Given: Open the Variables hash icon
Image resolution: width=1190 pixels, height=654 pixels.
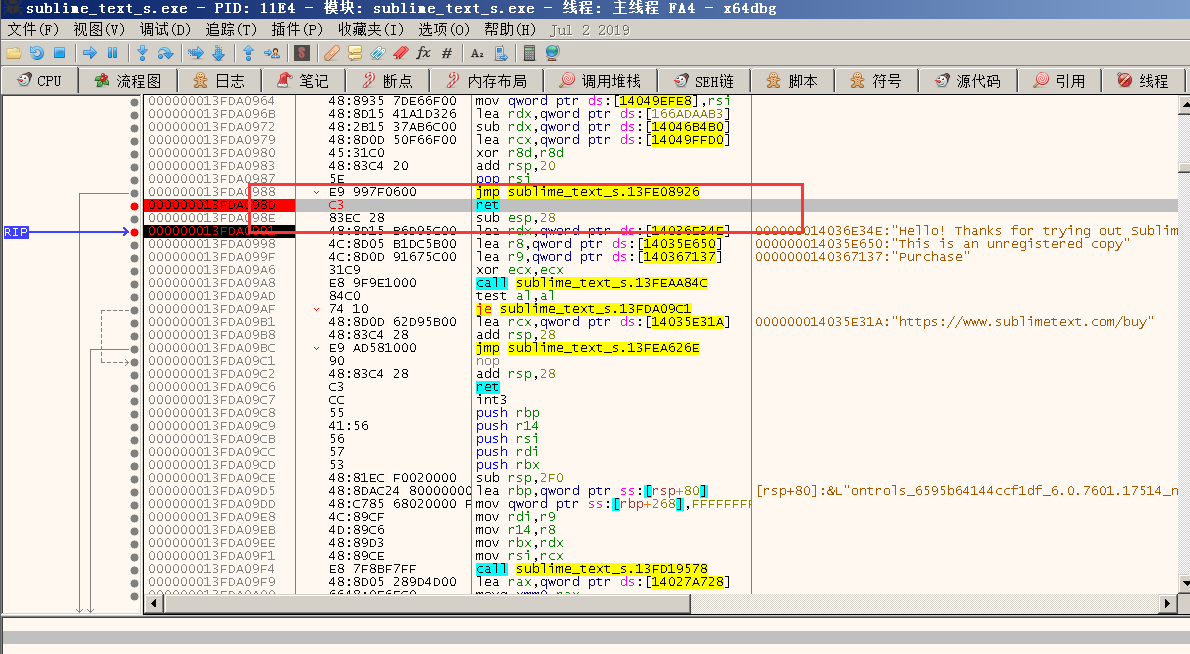Looking at the screenshot, I should point(446,53).
